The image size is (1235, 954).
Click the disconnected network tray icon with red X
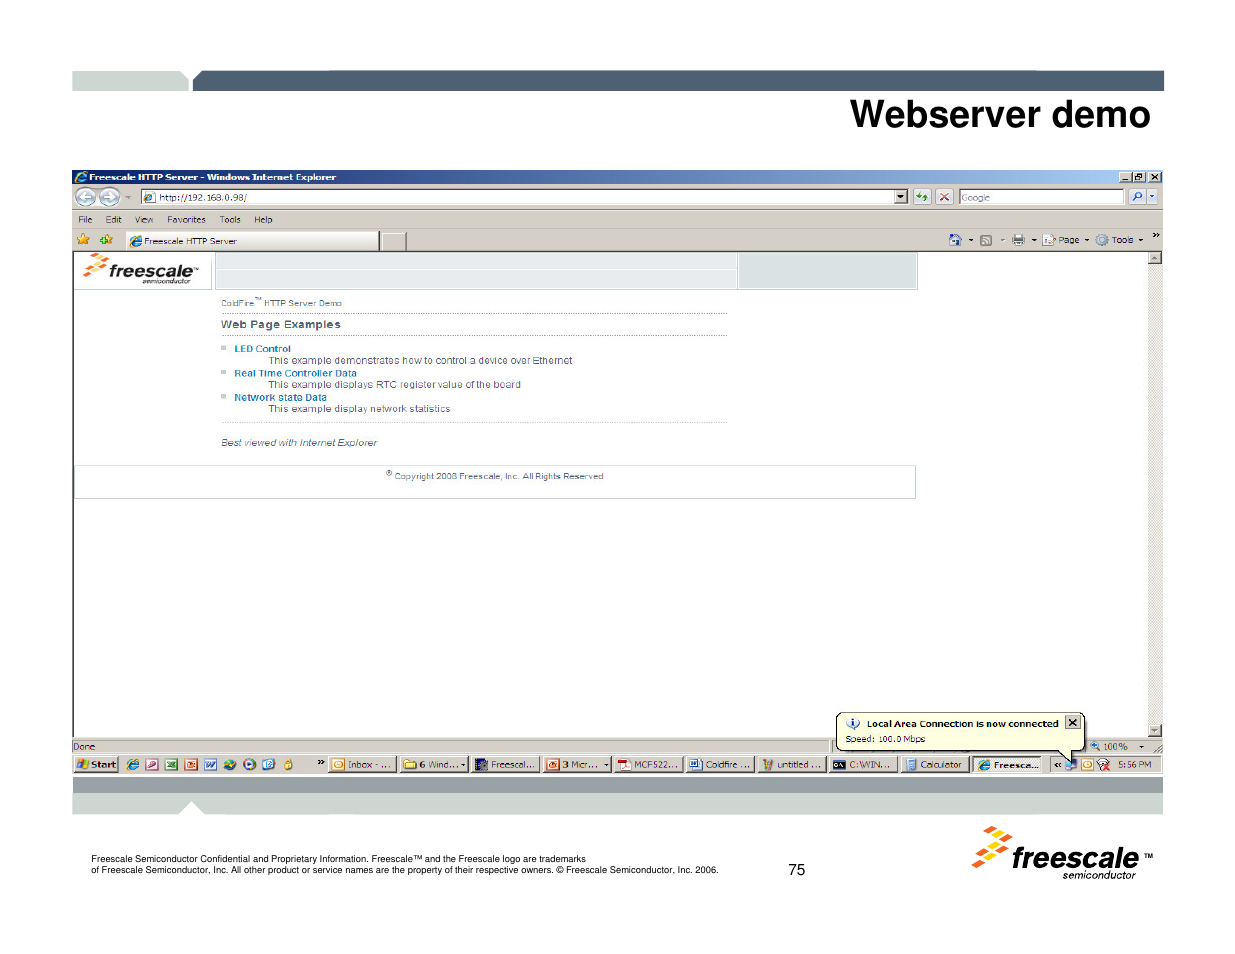[1103, 764]
